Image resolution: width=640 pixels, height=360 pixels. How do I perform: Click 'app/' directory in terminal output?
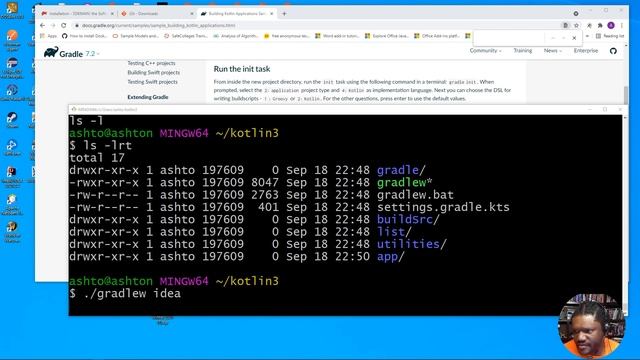(391, 256)
